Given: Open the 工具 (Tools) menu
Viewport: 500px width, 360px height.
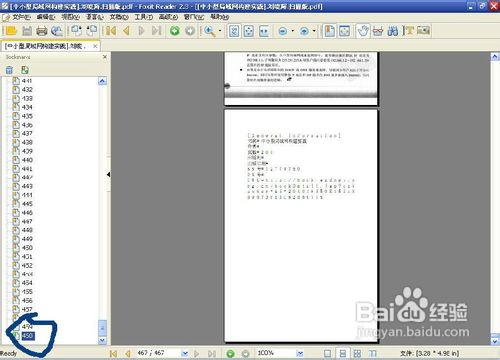Looking at the screenshot, I should pyautogui.click(x=144, y=17).
